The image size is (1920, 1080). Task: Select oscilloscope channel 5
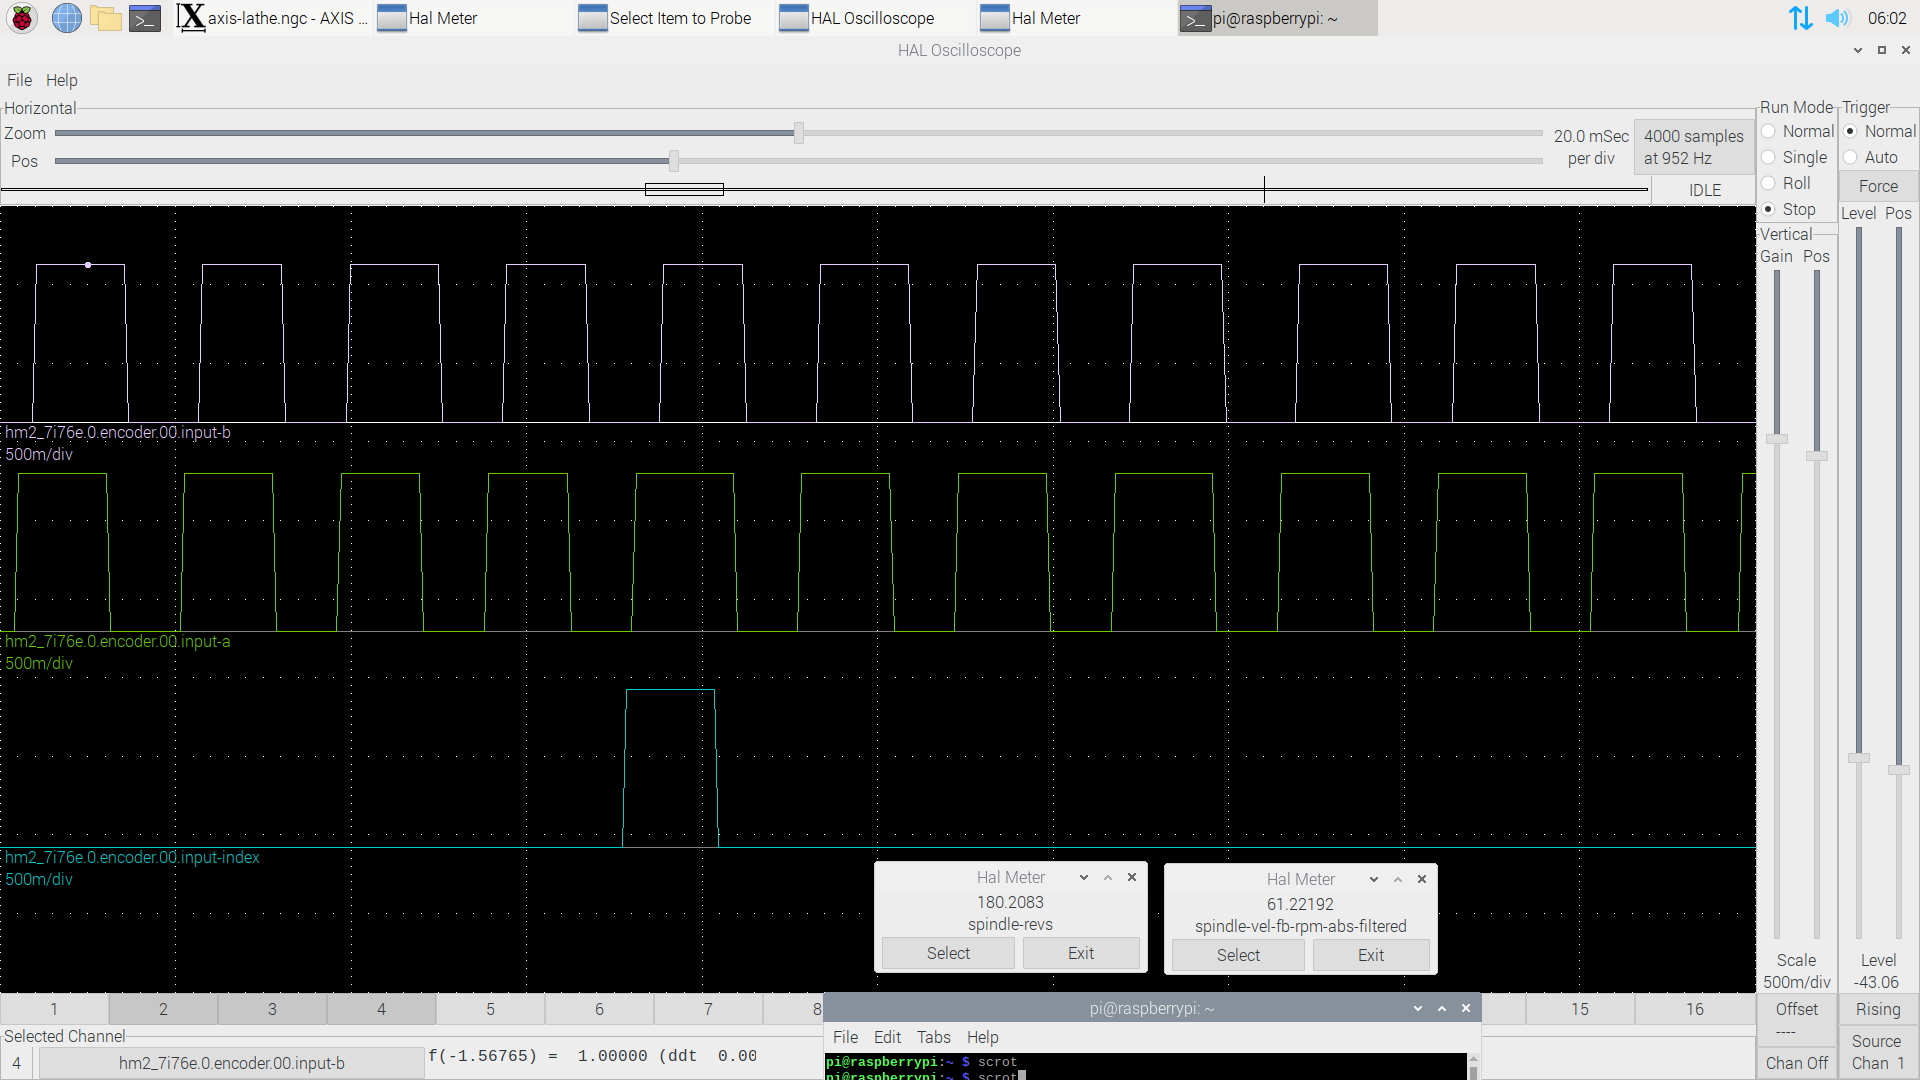tap(490, 1009)
